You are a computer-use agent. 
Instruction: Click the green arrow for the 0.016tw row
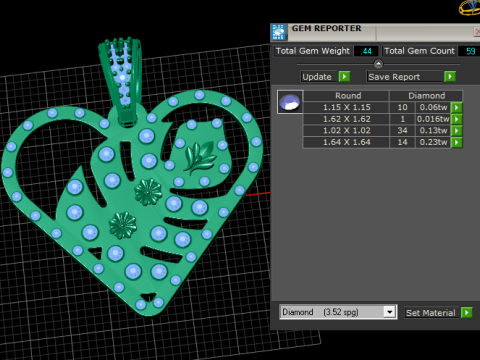click(x=457, y=119)
